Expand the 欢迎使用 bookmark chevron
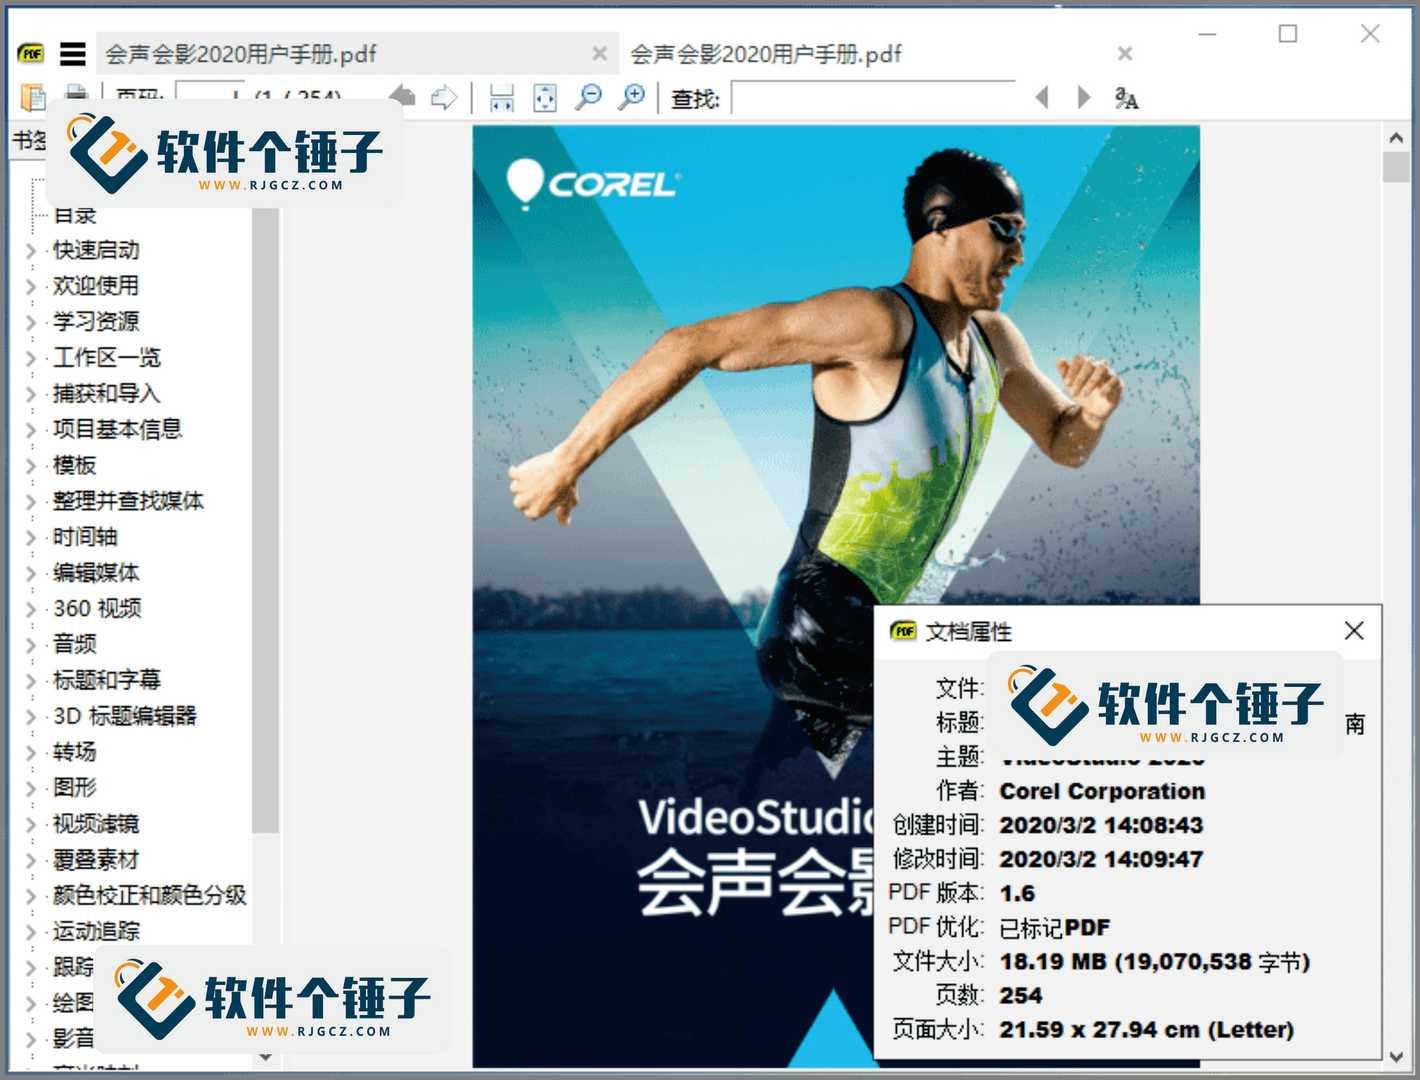Screen dimensions: 1420x1080 (x=31, y=287)
